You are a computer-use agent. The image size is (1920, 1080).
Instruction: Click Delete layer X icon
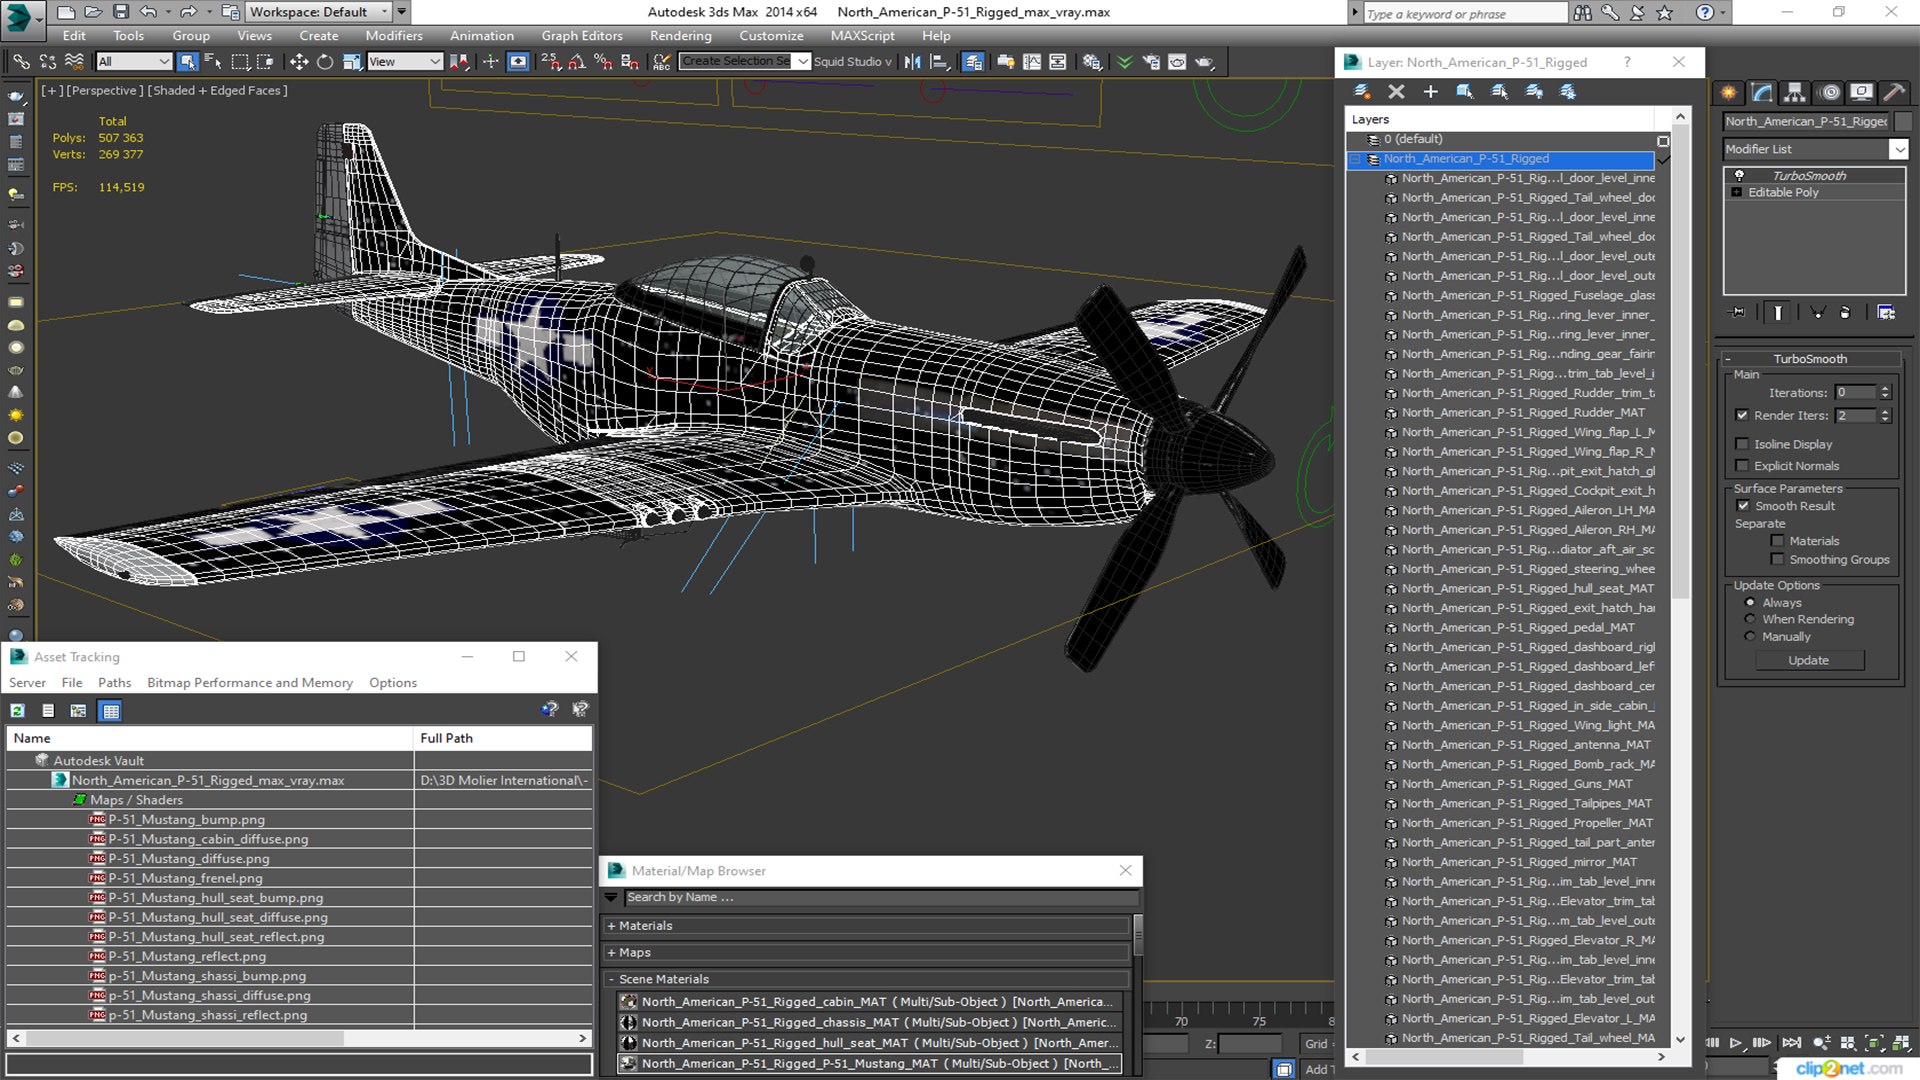tap(1396, 92)
